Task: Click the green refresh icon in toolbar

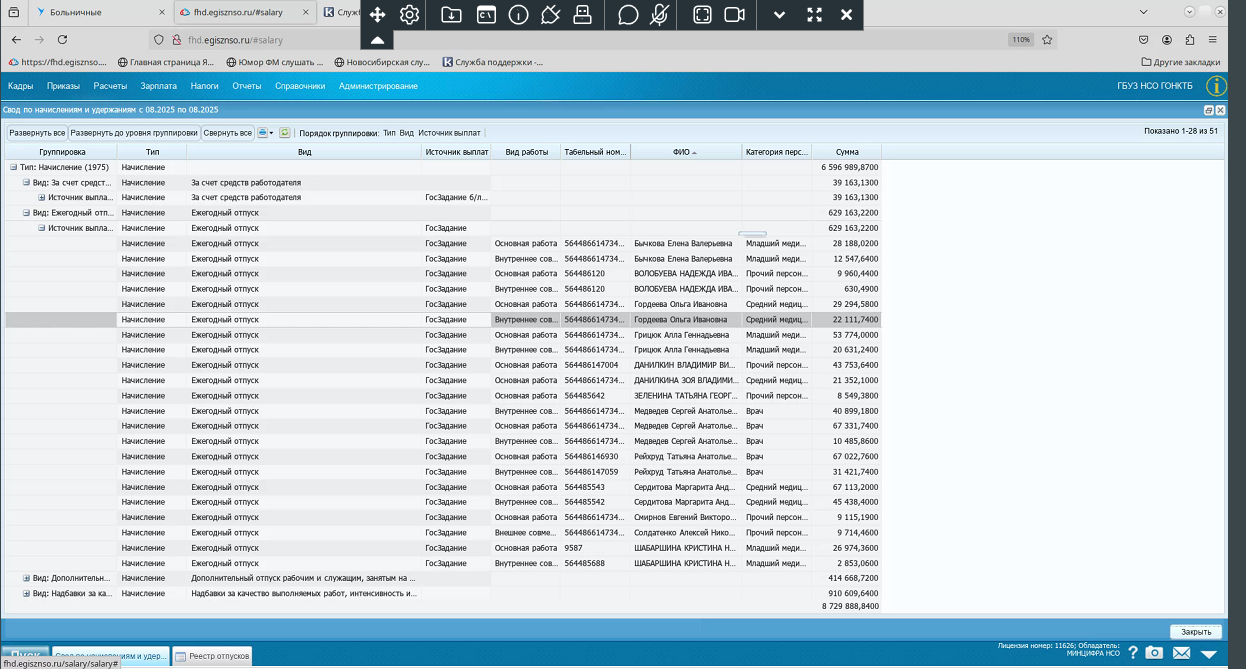Action: click(285, 132)
